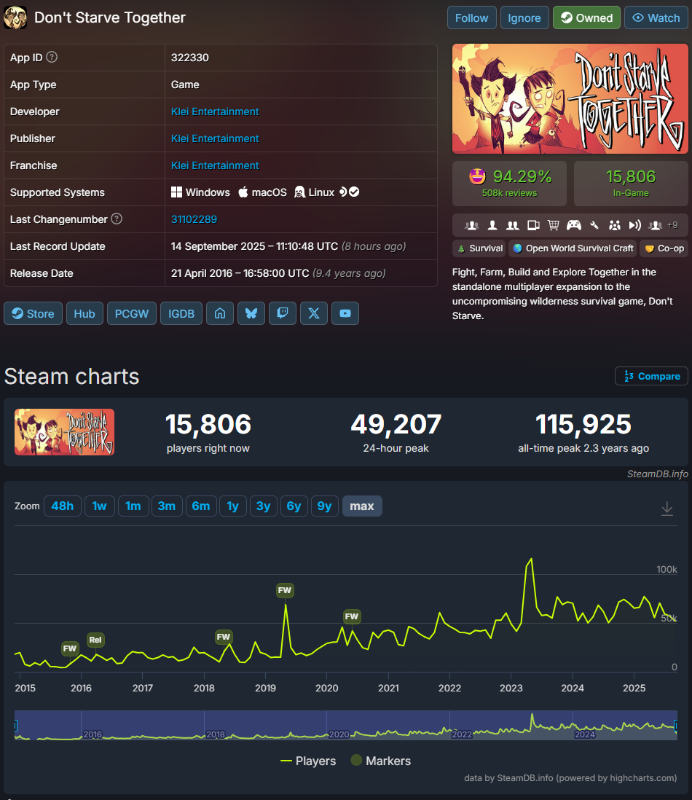This screenshot has height=800, width=692.
Task: Click the chart download icon
Action: [668, 508]
